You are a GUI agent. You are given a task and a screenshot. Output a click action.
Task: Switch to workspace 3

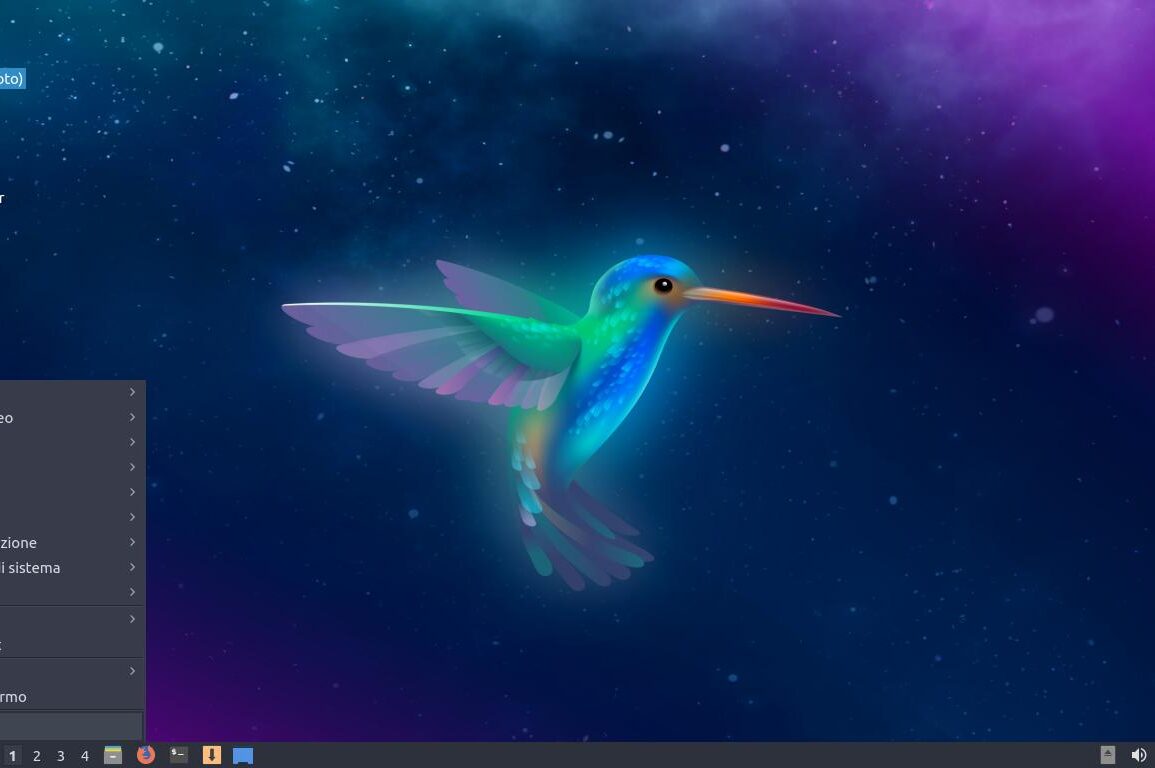(61, 756)
